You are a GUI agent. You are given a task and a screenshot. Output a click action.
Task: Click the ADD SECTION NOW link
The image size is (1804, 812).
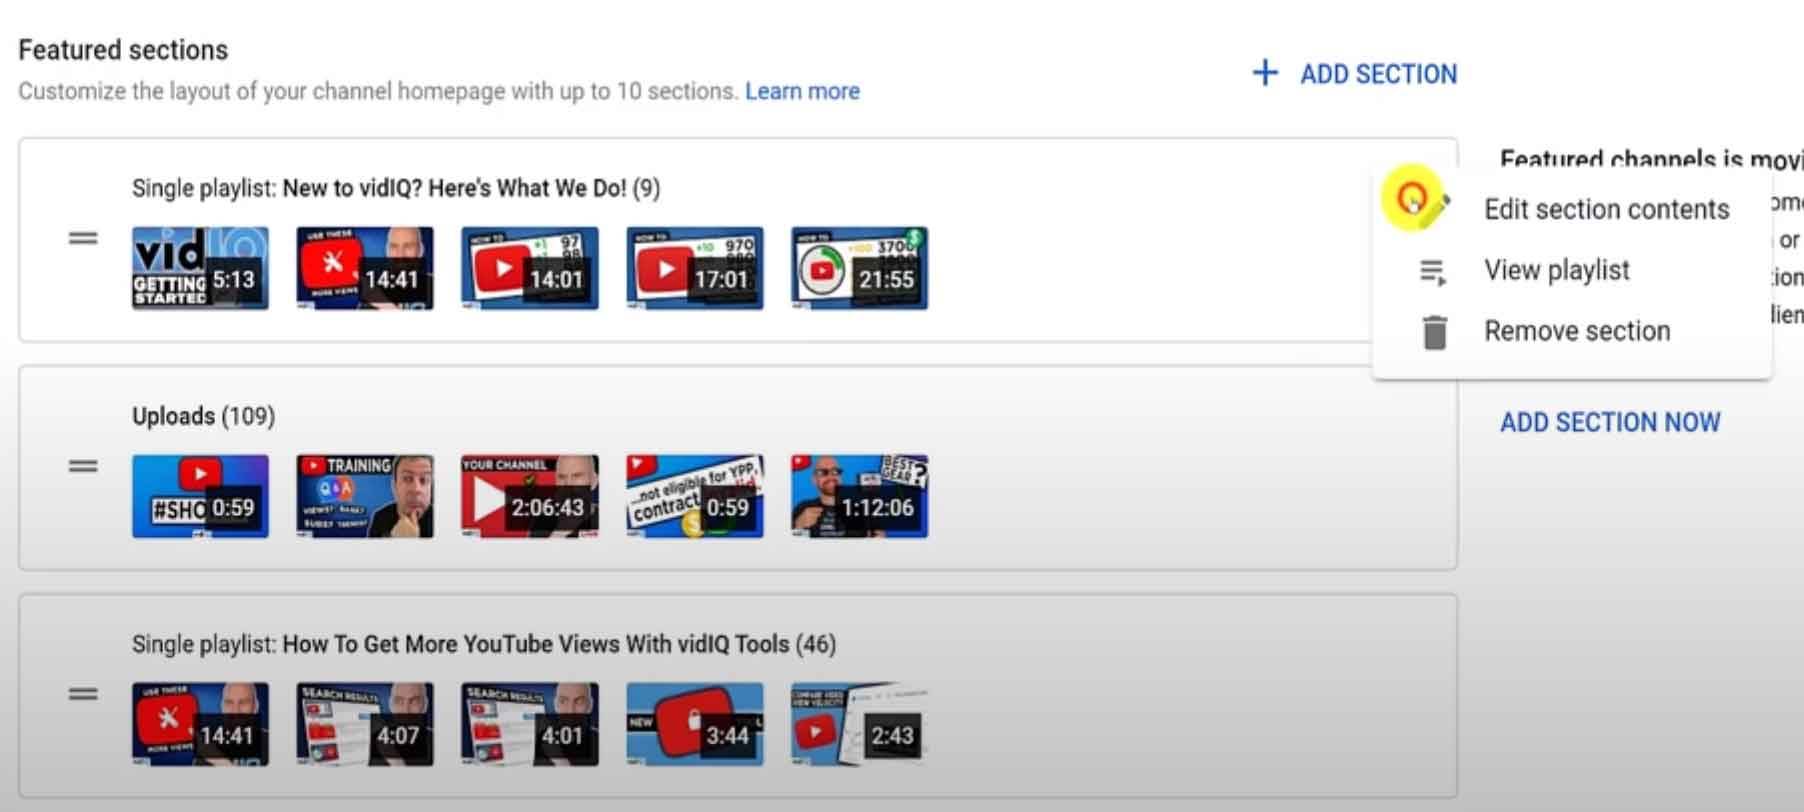pos(1610,422)
